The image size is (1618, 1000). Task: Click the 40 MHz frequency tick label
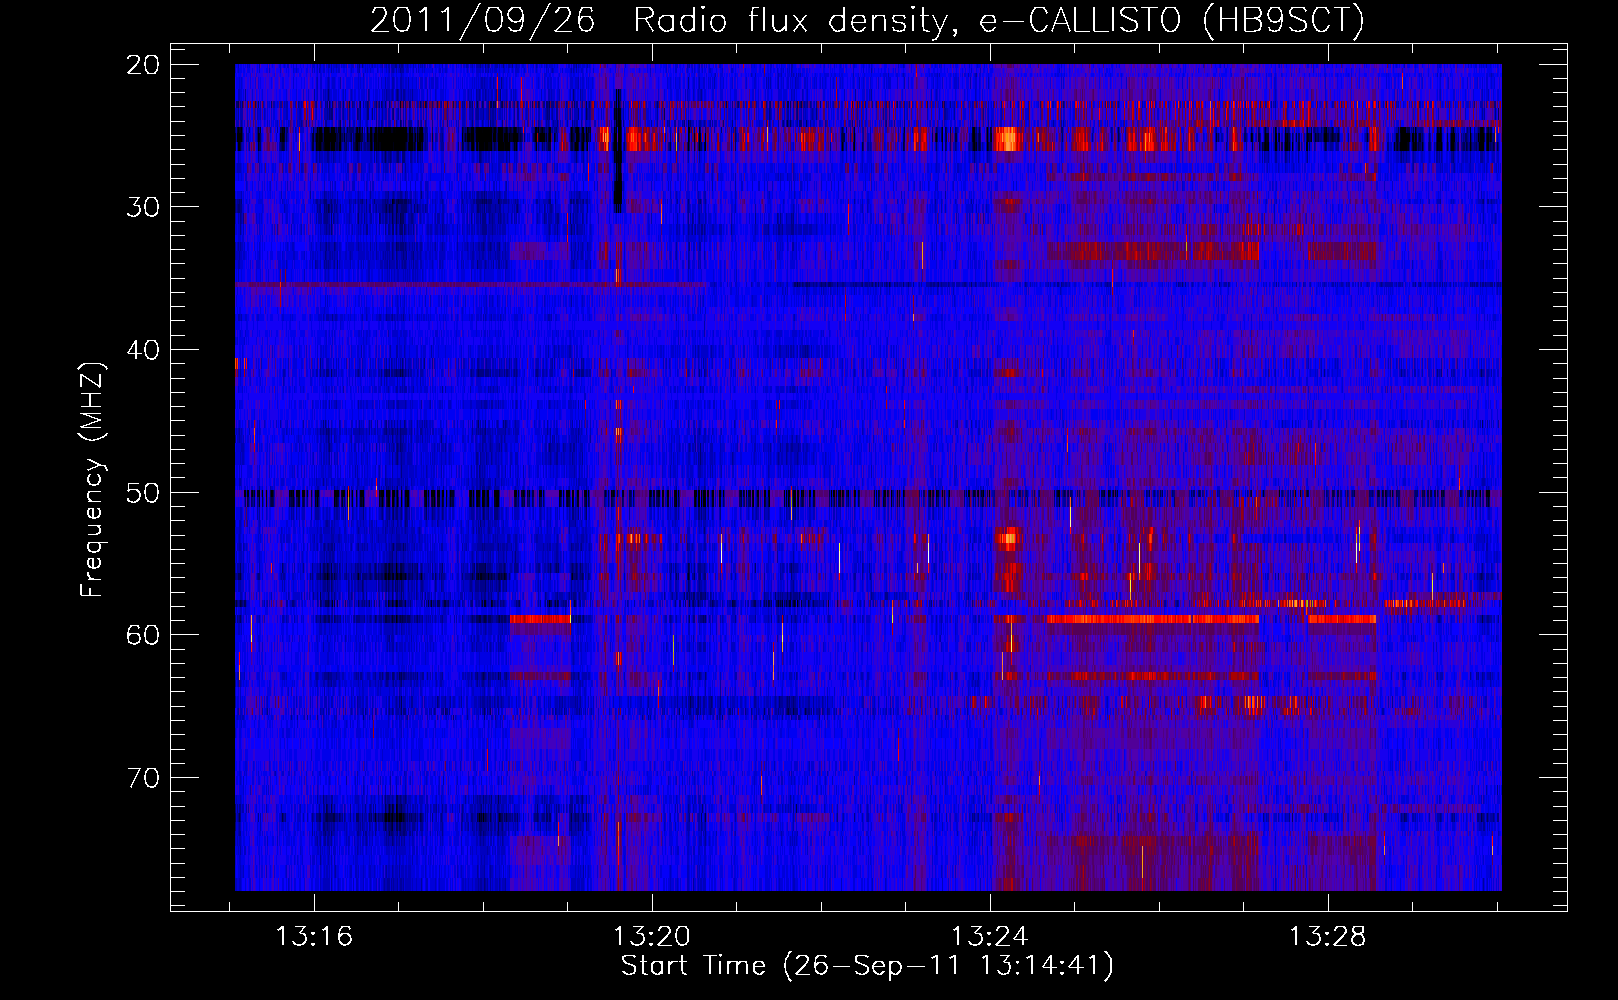coord(144,350)
